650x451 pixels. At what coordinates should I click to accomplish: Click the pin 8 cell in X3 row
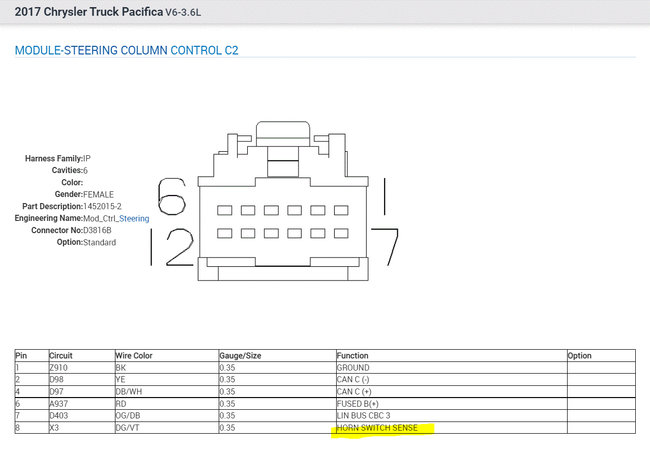32,428
